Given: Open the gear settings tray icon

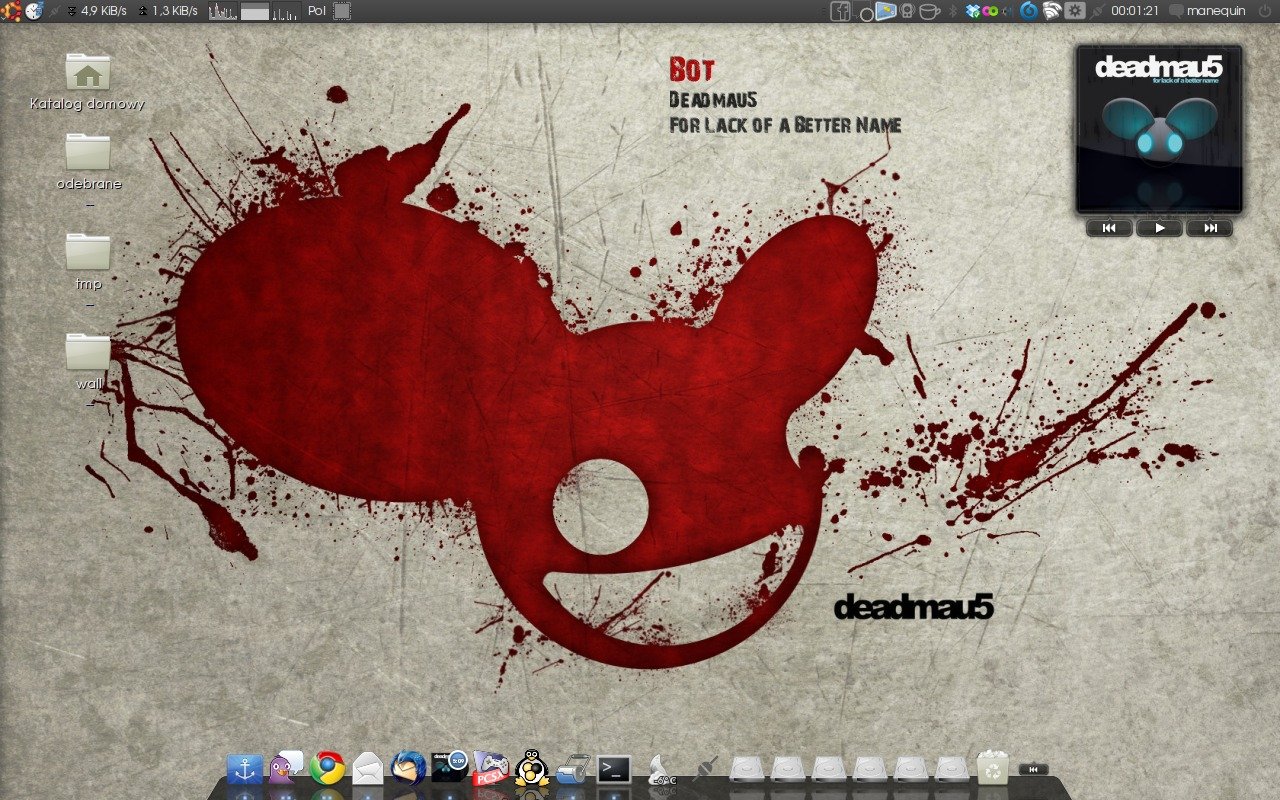Looking at the screenshot, I should click(1075, 11).
